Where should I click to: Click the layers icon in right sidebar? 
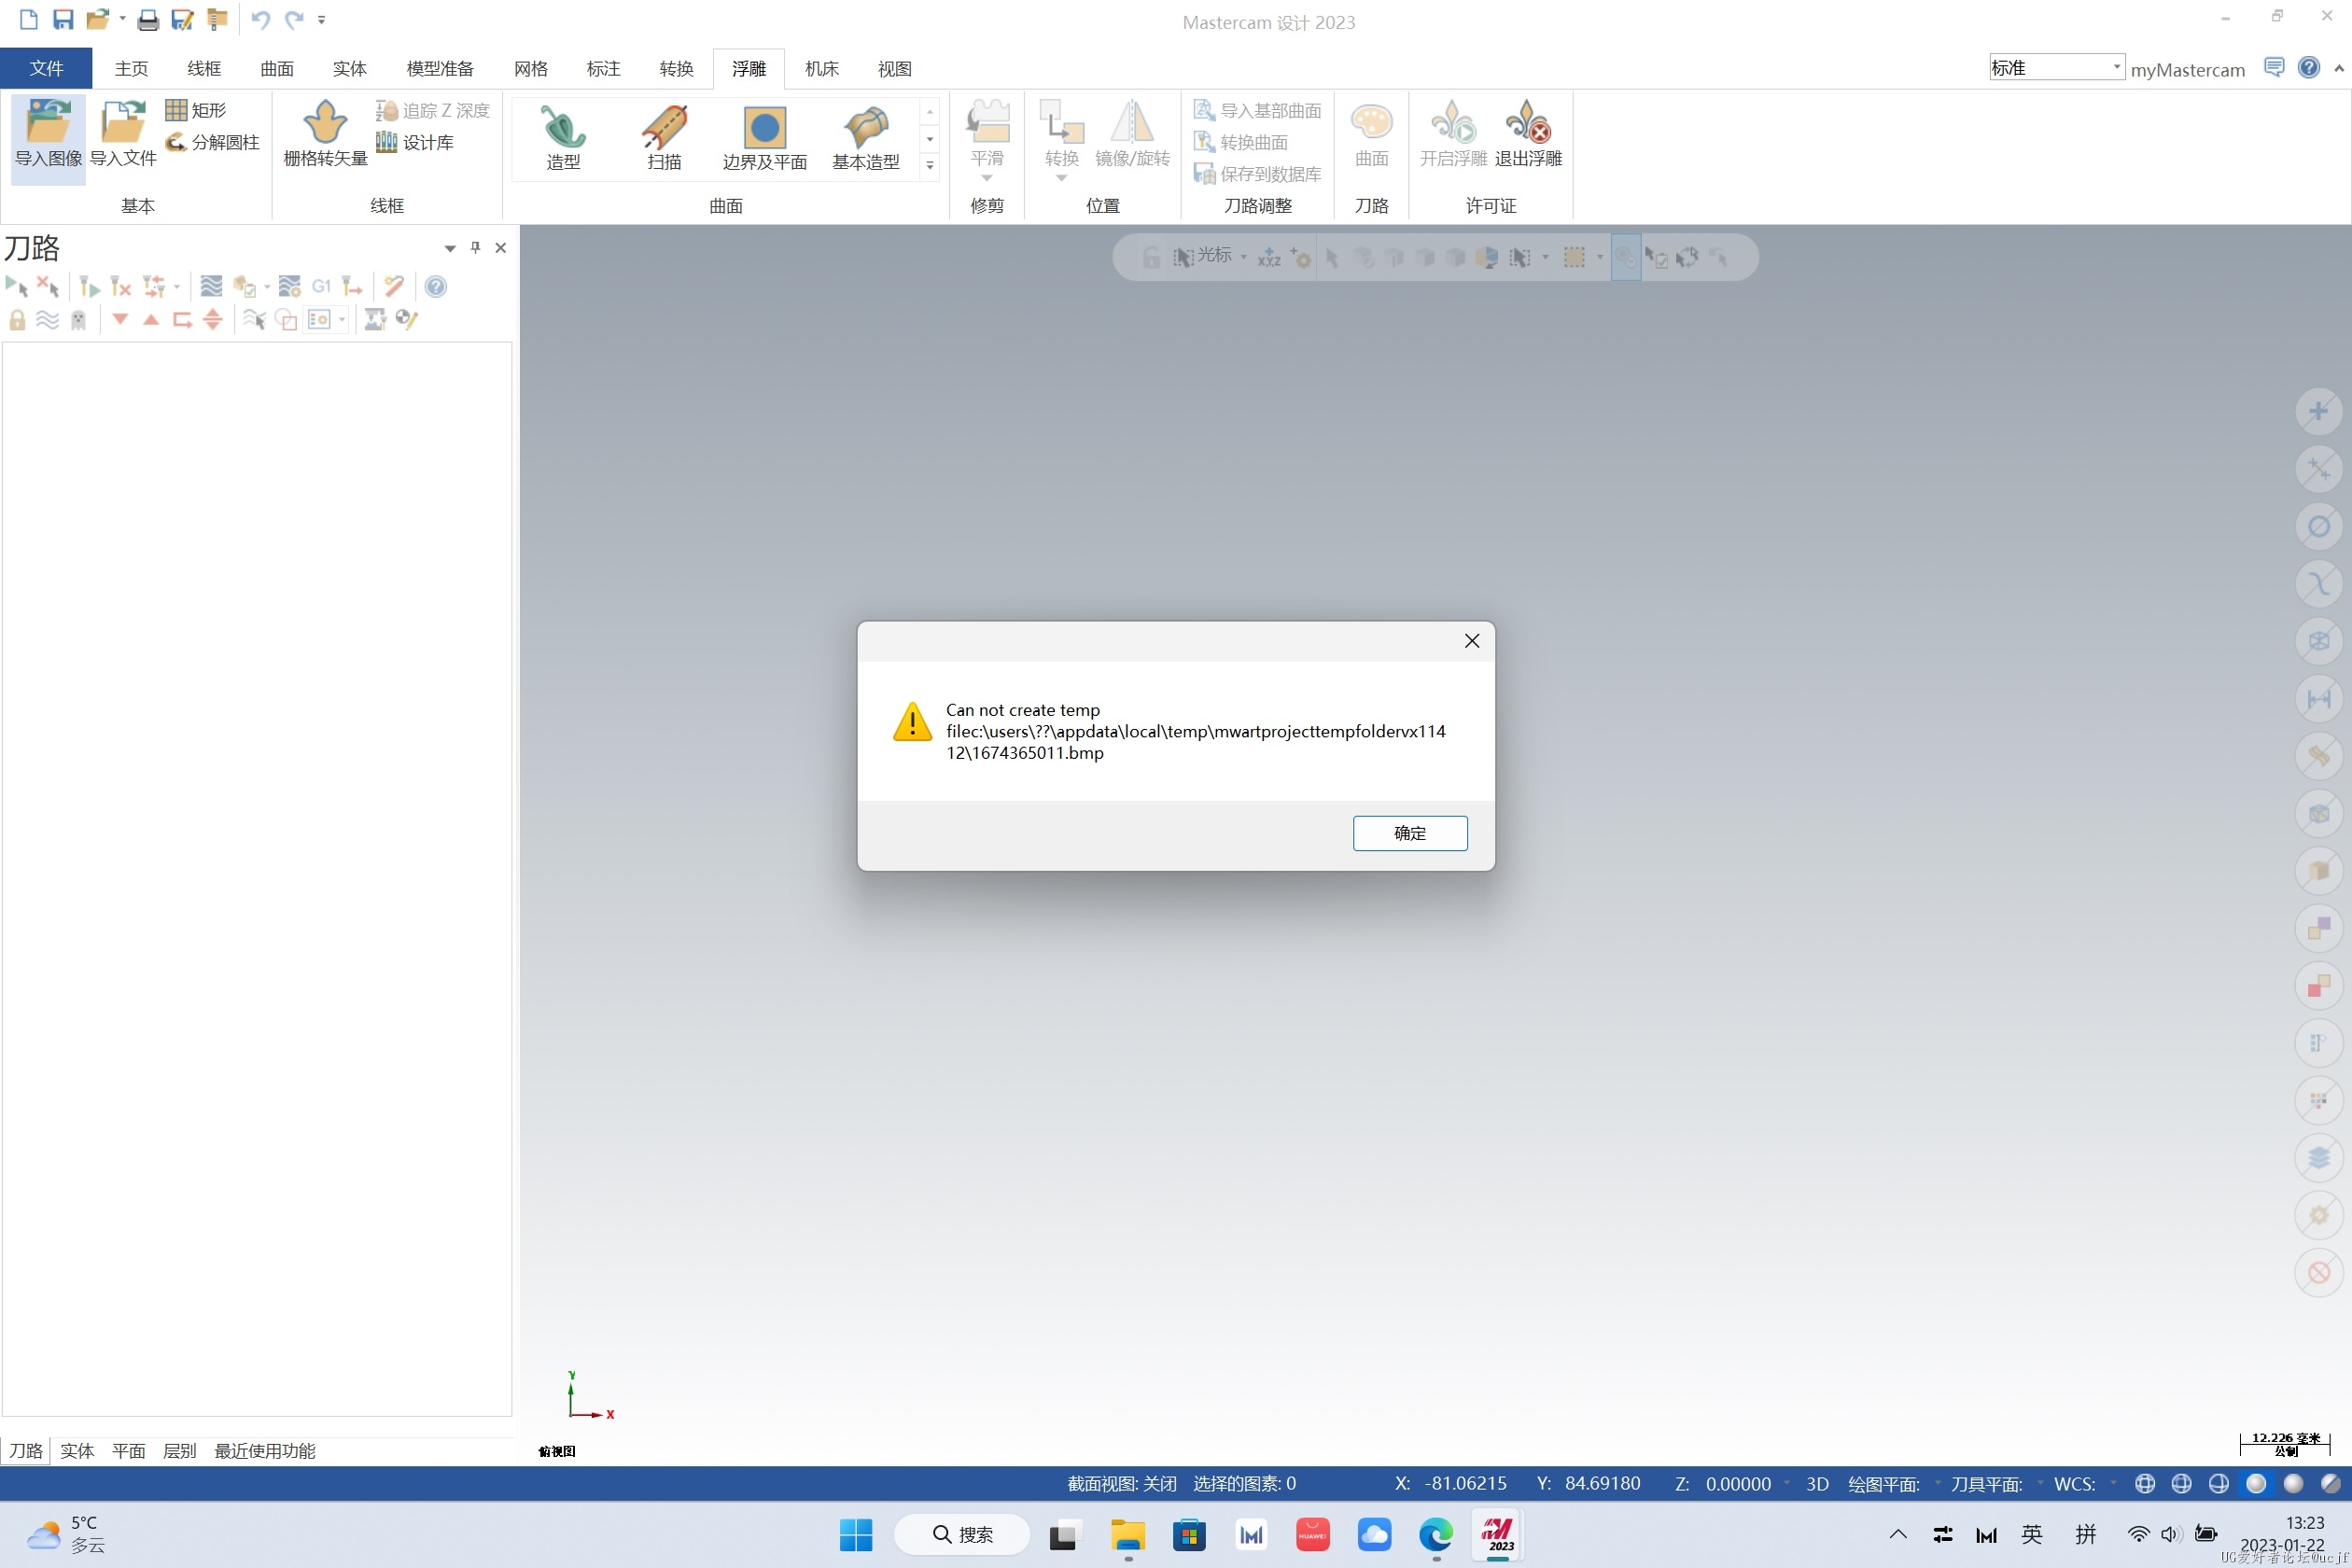point(2318,1158)
